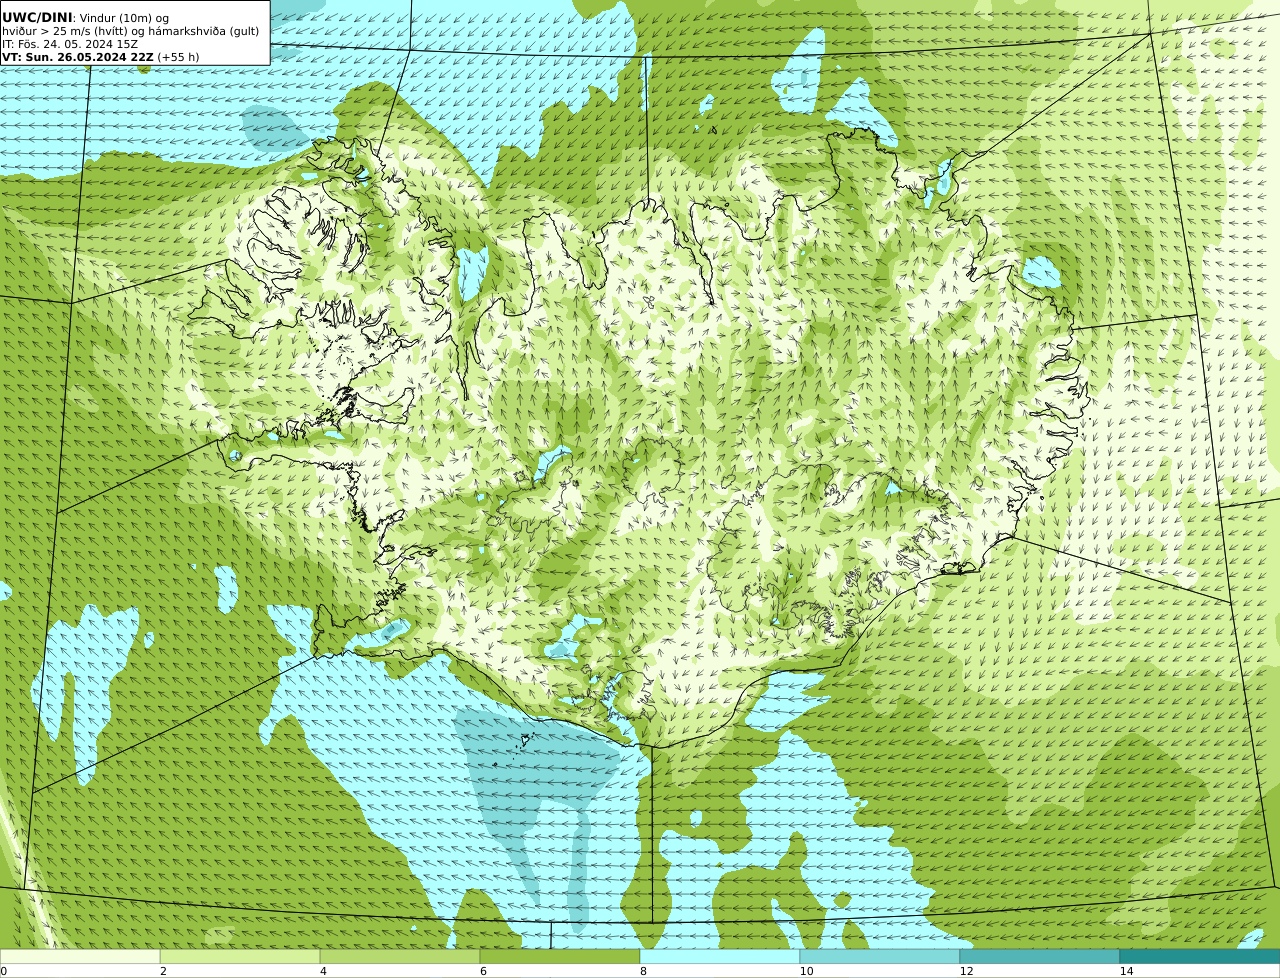Click the color scale label 4
This screenshot has height=978, width=1280.
[323, 971]
